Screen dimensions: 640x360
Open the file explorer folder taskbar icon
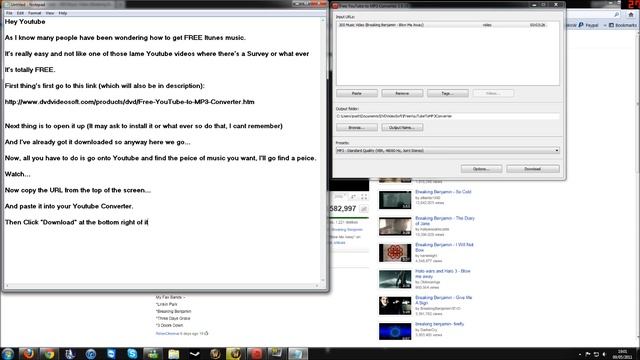coord(174,354)
